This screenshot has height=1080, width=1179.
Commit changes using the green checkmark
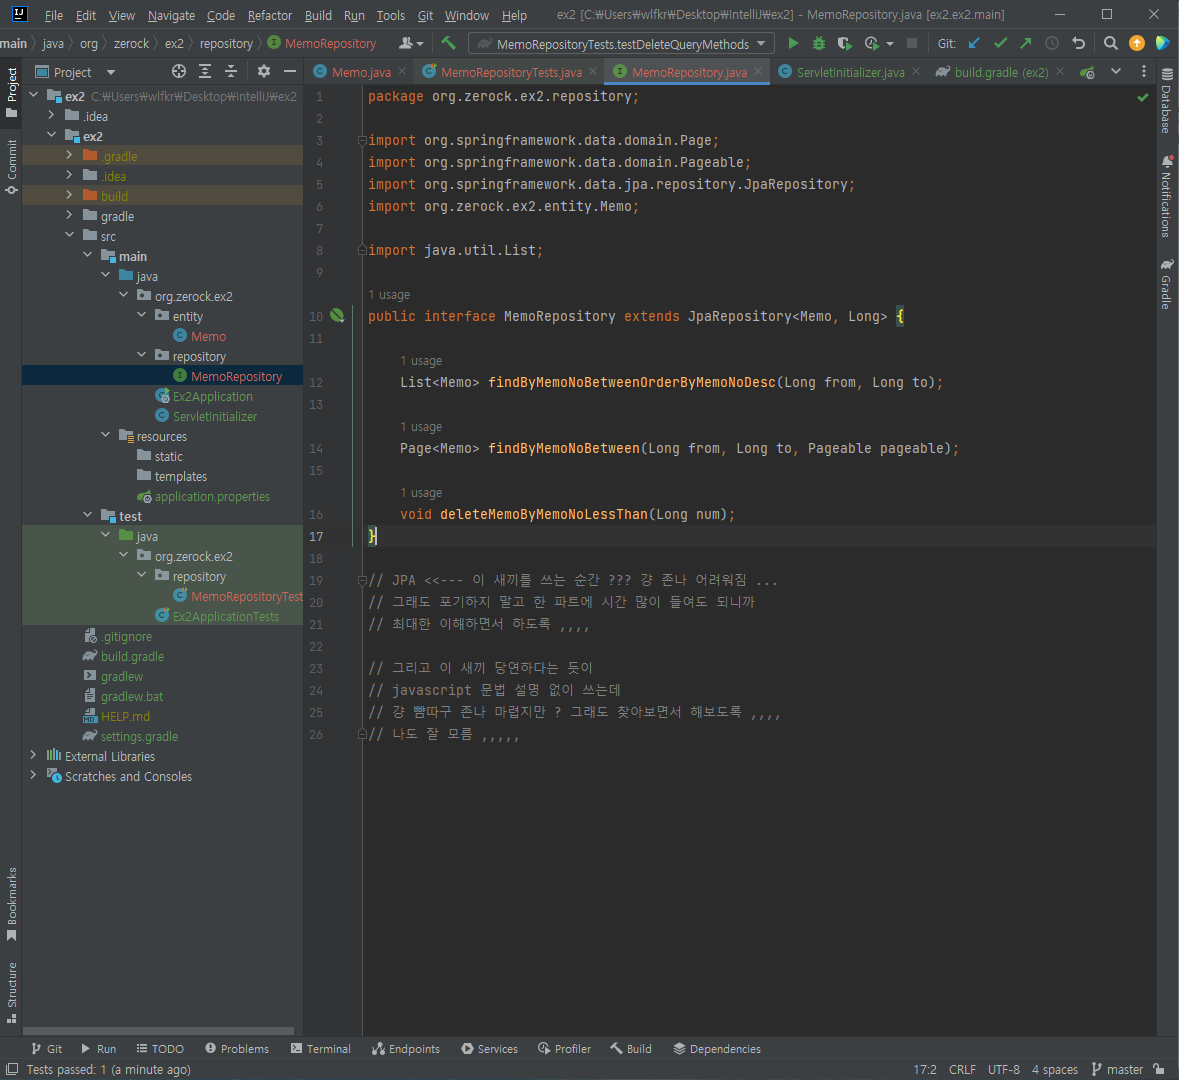pyautogui.click(x=1000, y=44)
